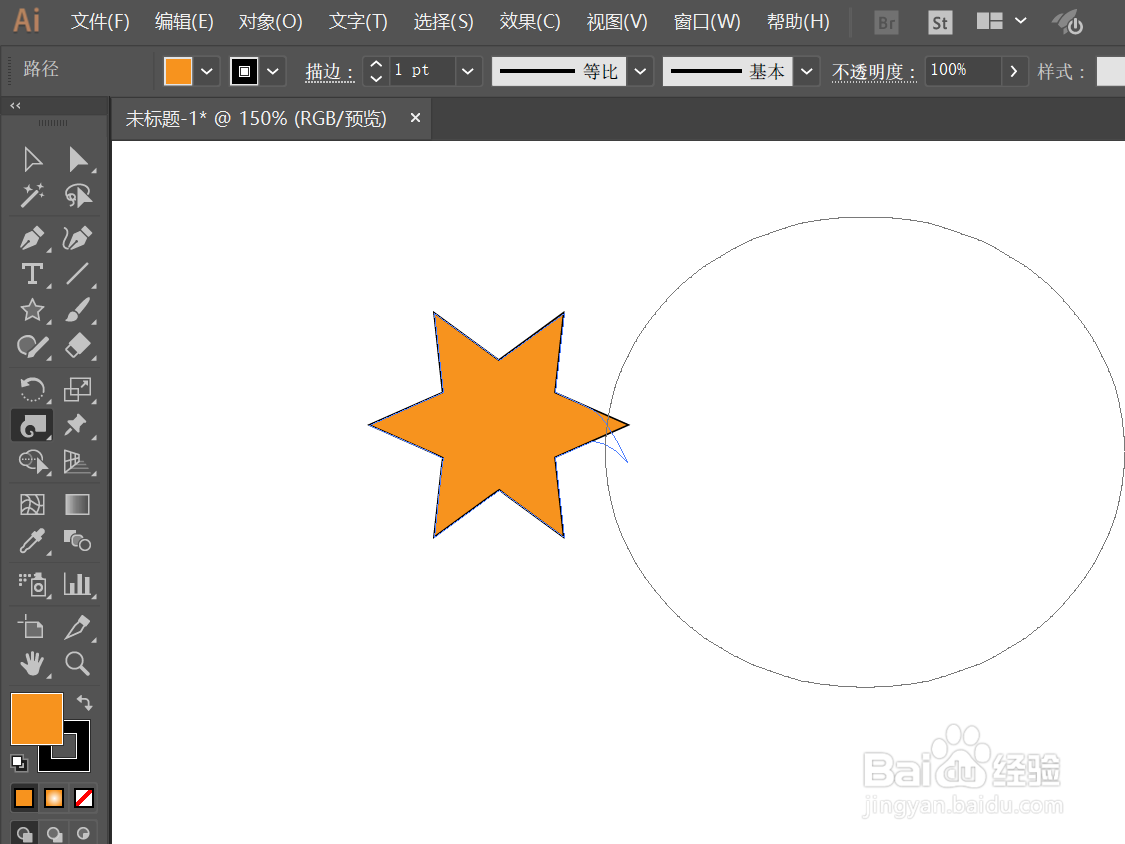Expand the fill color dropdown arrow

207,71
